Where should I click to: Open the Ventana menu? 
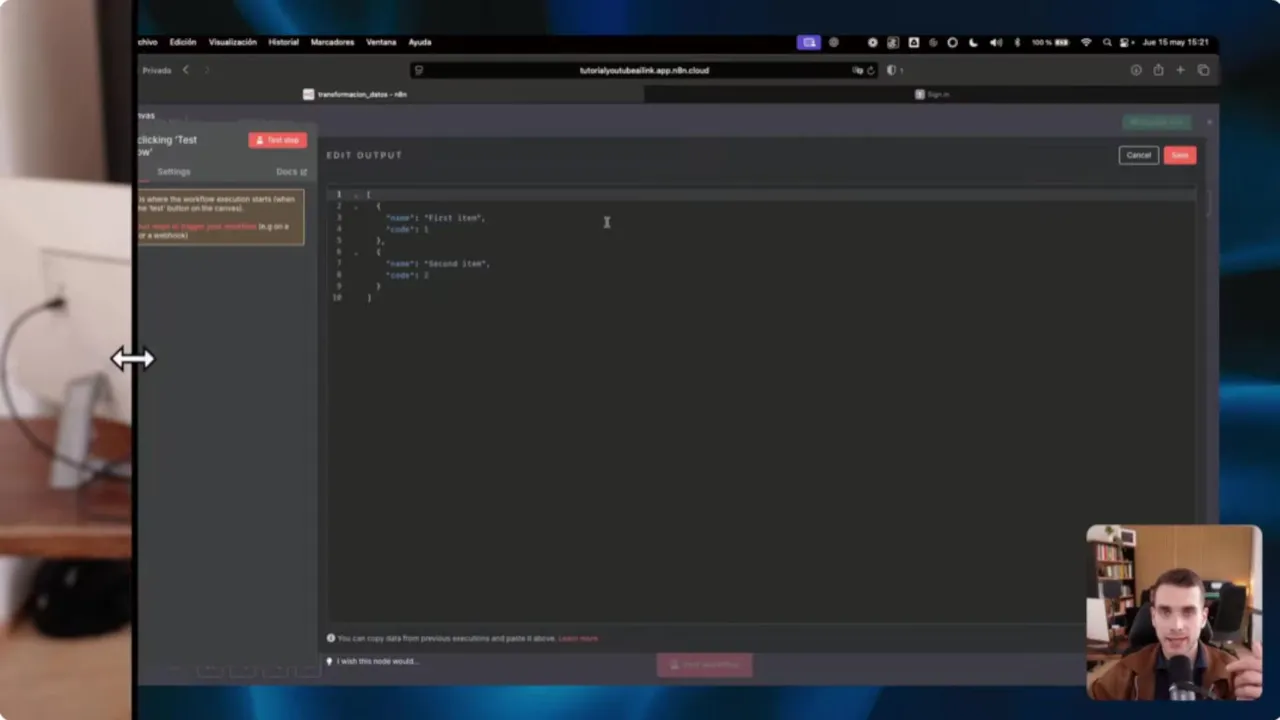(381, 42)
